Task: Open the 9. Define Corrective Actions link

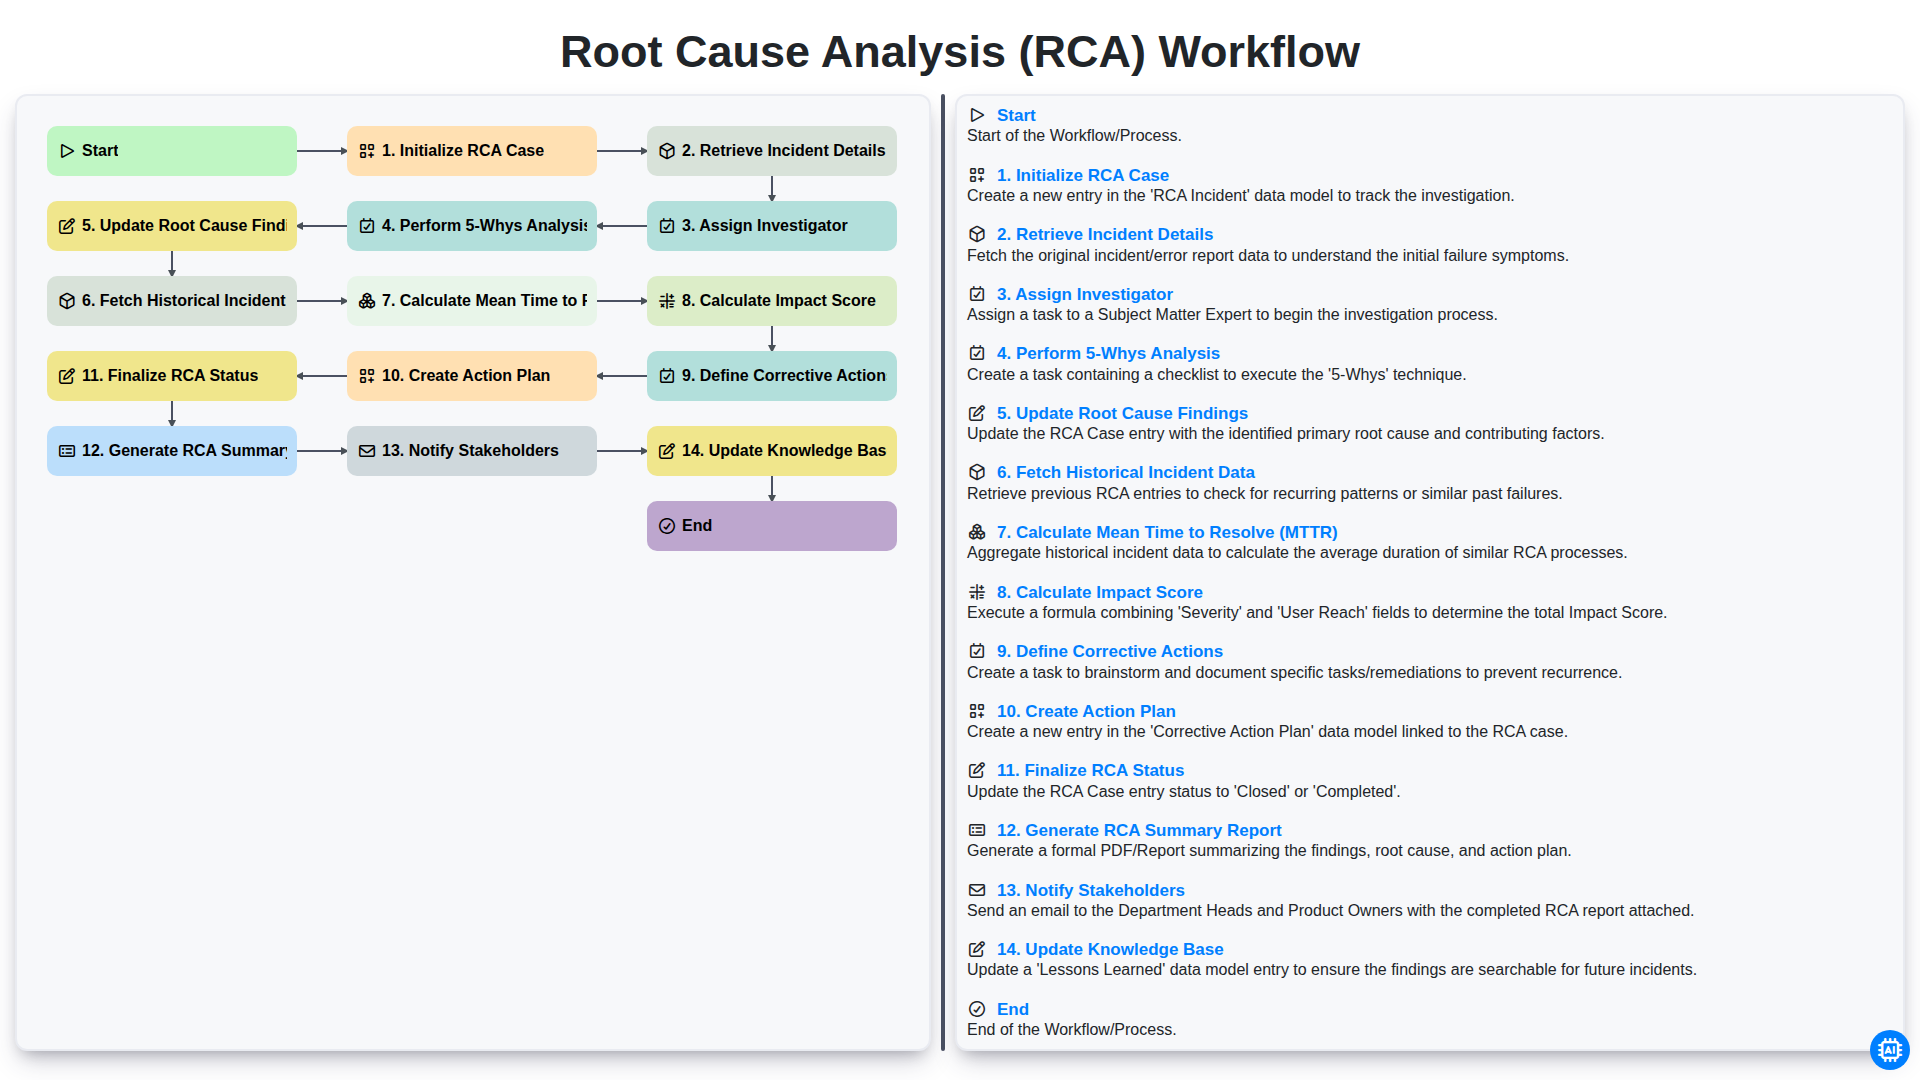Action: (x=1109, y=651)
